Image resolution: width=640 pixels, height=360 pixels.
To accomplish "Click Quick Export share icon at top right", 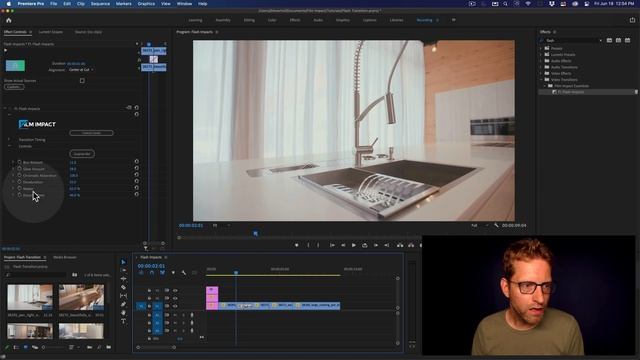I will [x=632, y=20].
